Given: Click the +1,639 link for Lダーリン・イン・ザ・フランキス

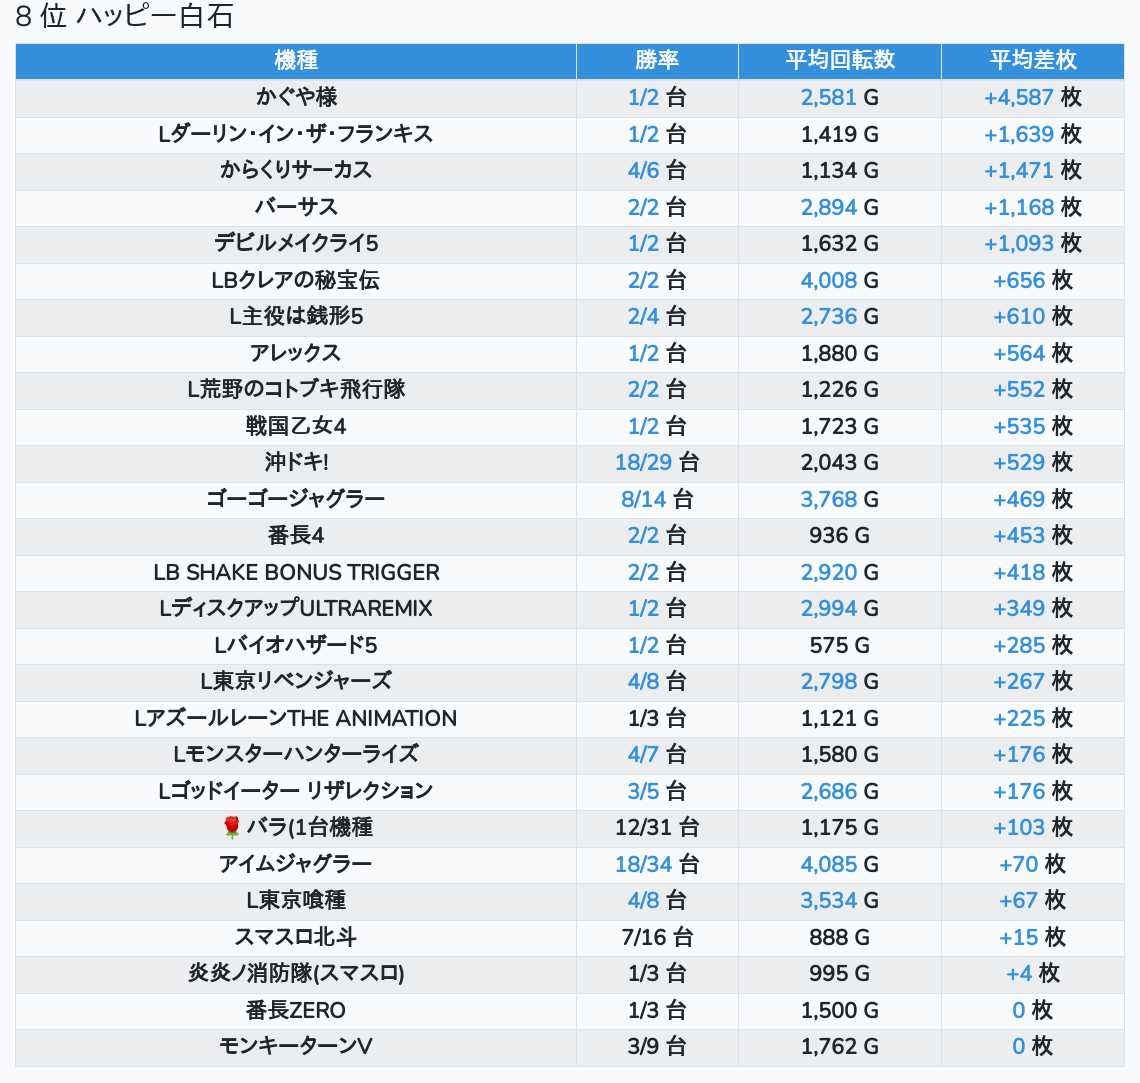Looking at the screenshot, I should pos(1019,135).
